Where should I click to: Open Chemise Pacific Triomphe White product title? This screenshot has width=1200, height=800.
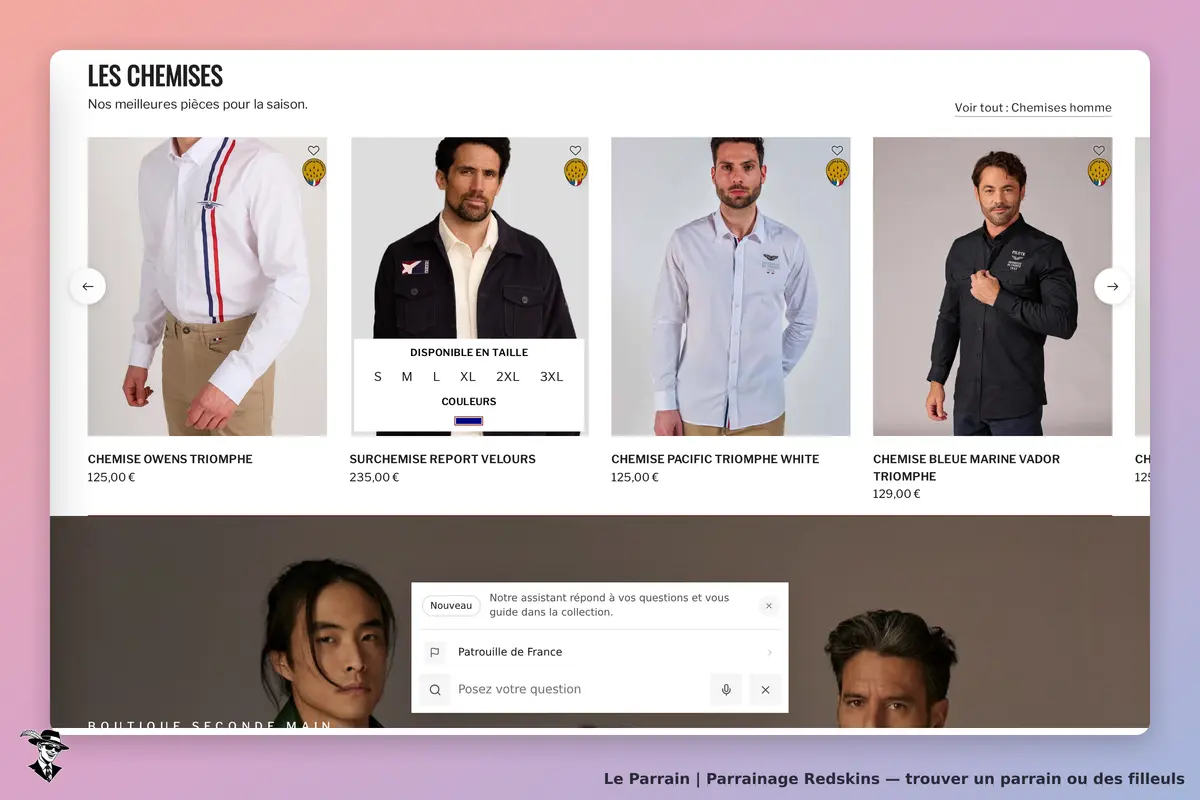coord(715,459)
